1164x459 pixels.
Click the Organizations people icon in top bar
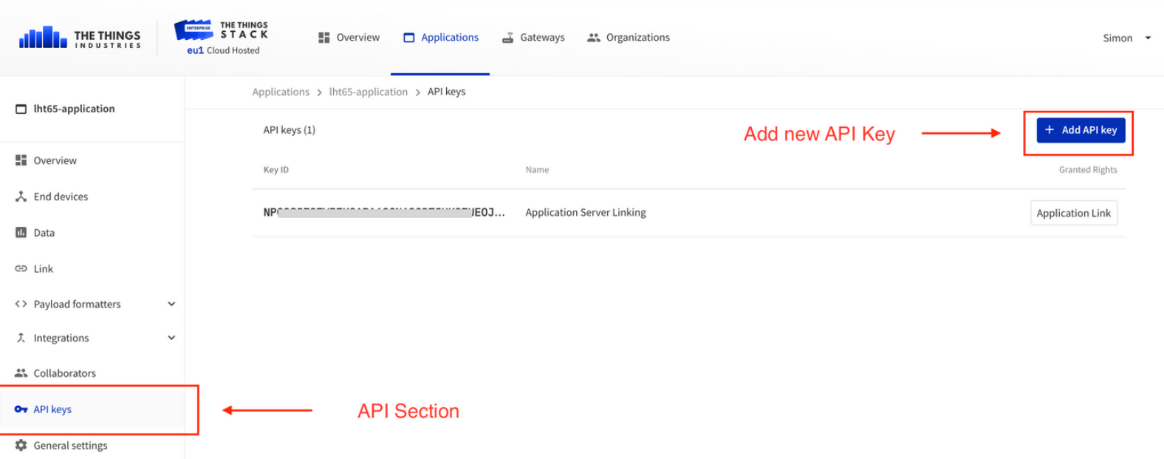593,37
